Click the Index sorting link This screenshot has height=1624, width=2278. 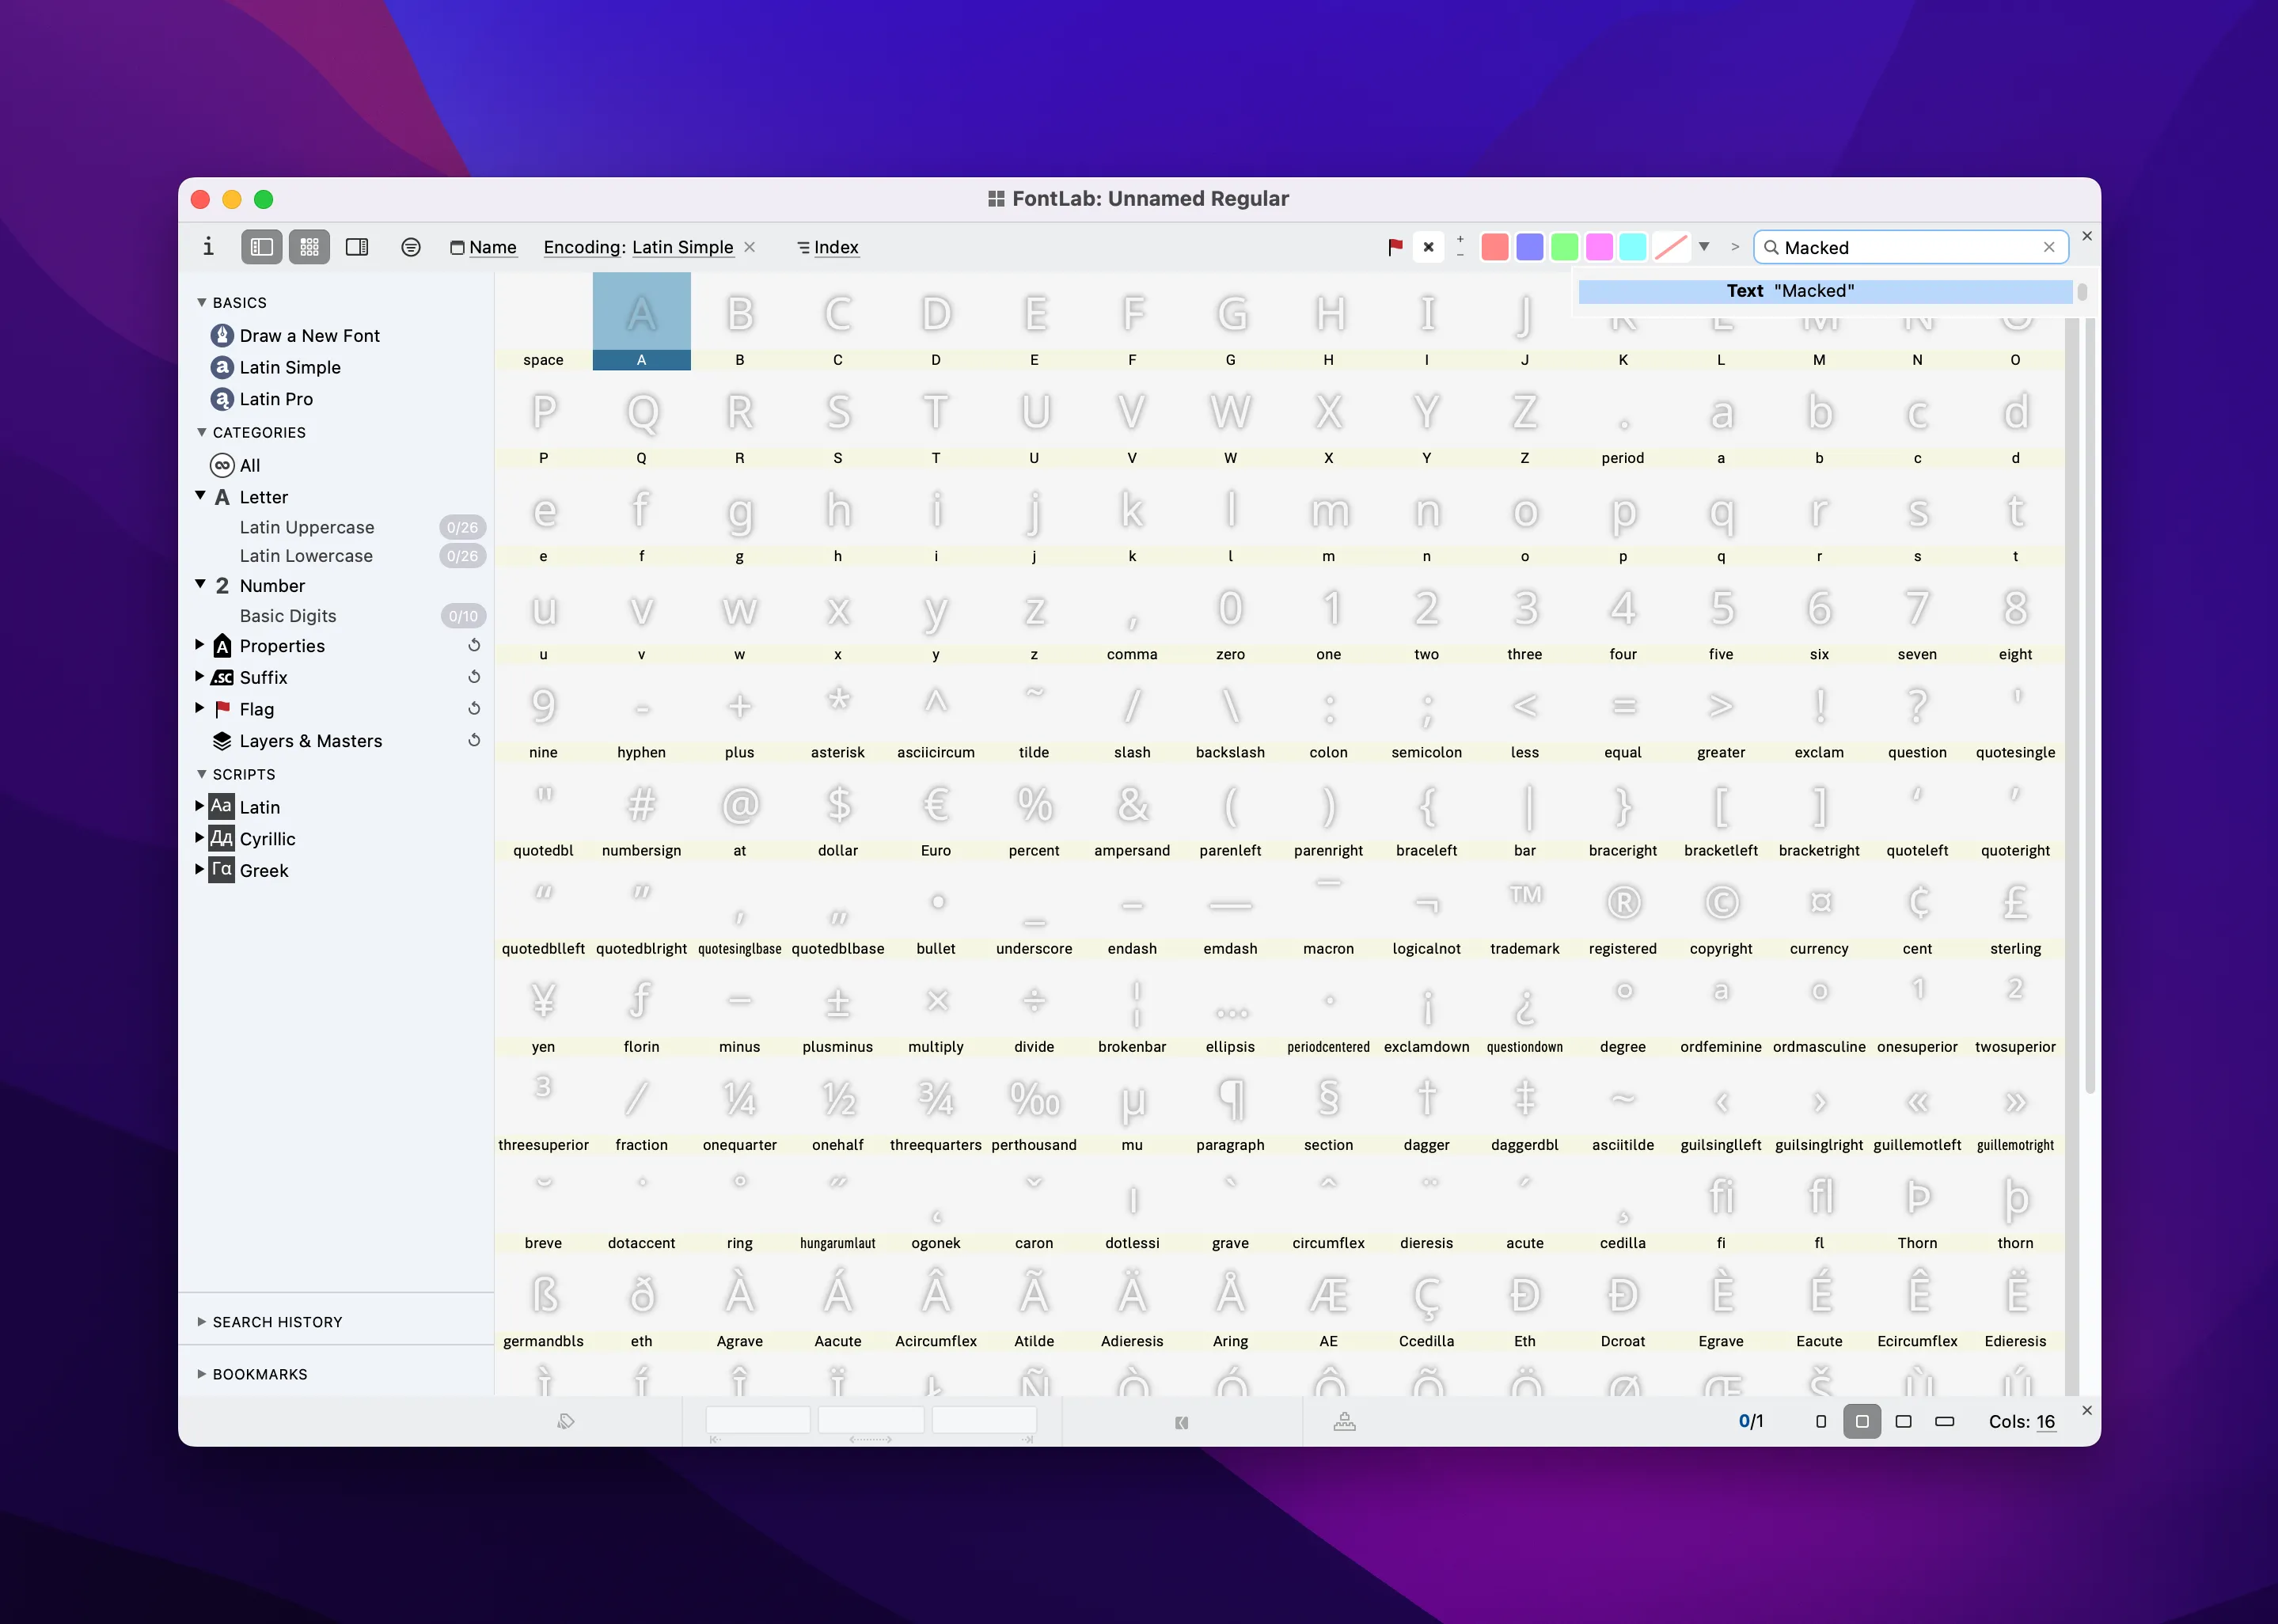tap(836, 247)
